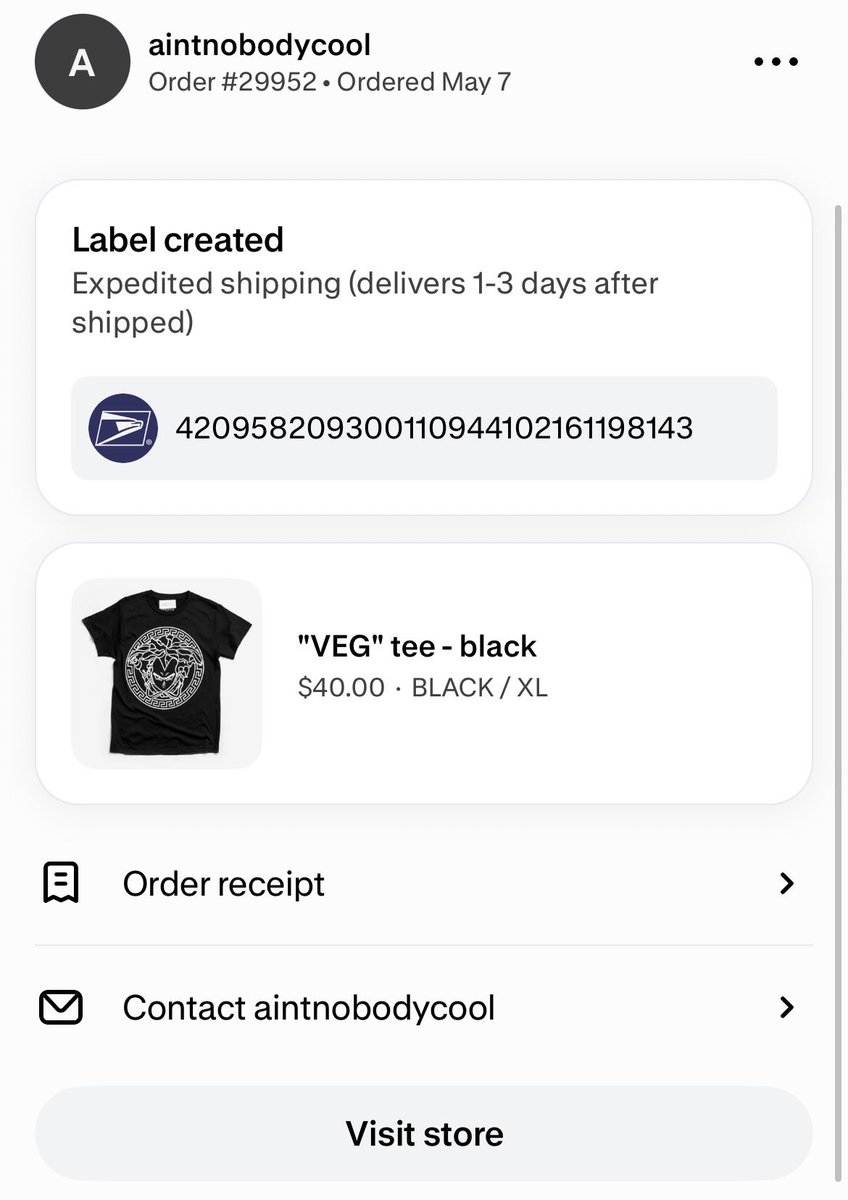Tap the aintnobodycool avatar circle
848x1200 pixels.
80,64
